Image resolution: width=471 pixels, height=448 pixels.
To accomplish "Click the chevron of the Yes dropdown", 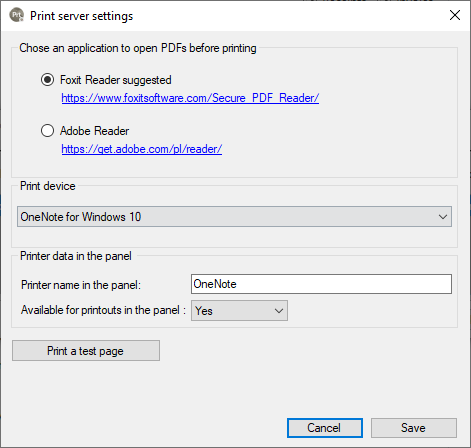I will click(x=279, y=311).
